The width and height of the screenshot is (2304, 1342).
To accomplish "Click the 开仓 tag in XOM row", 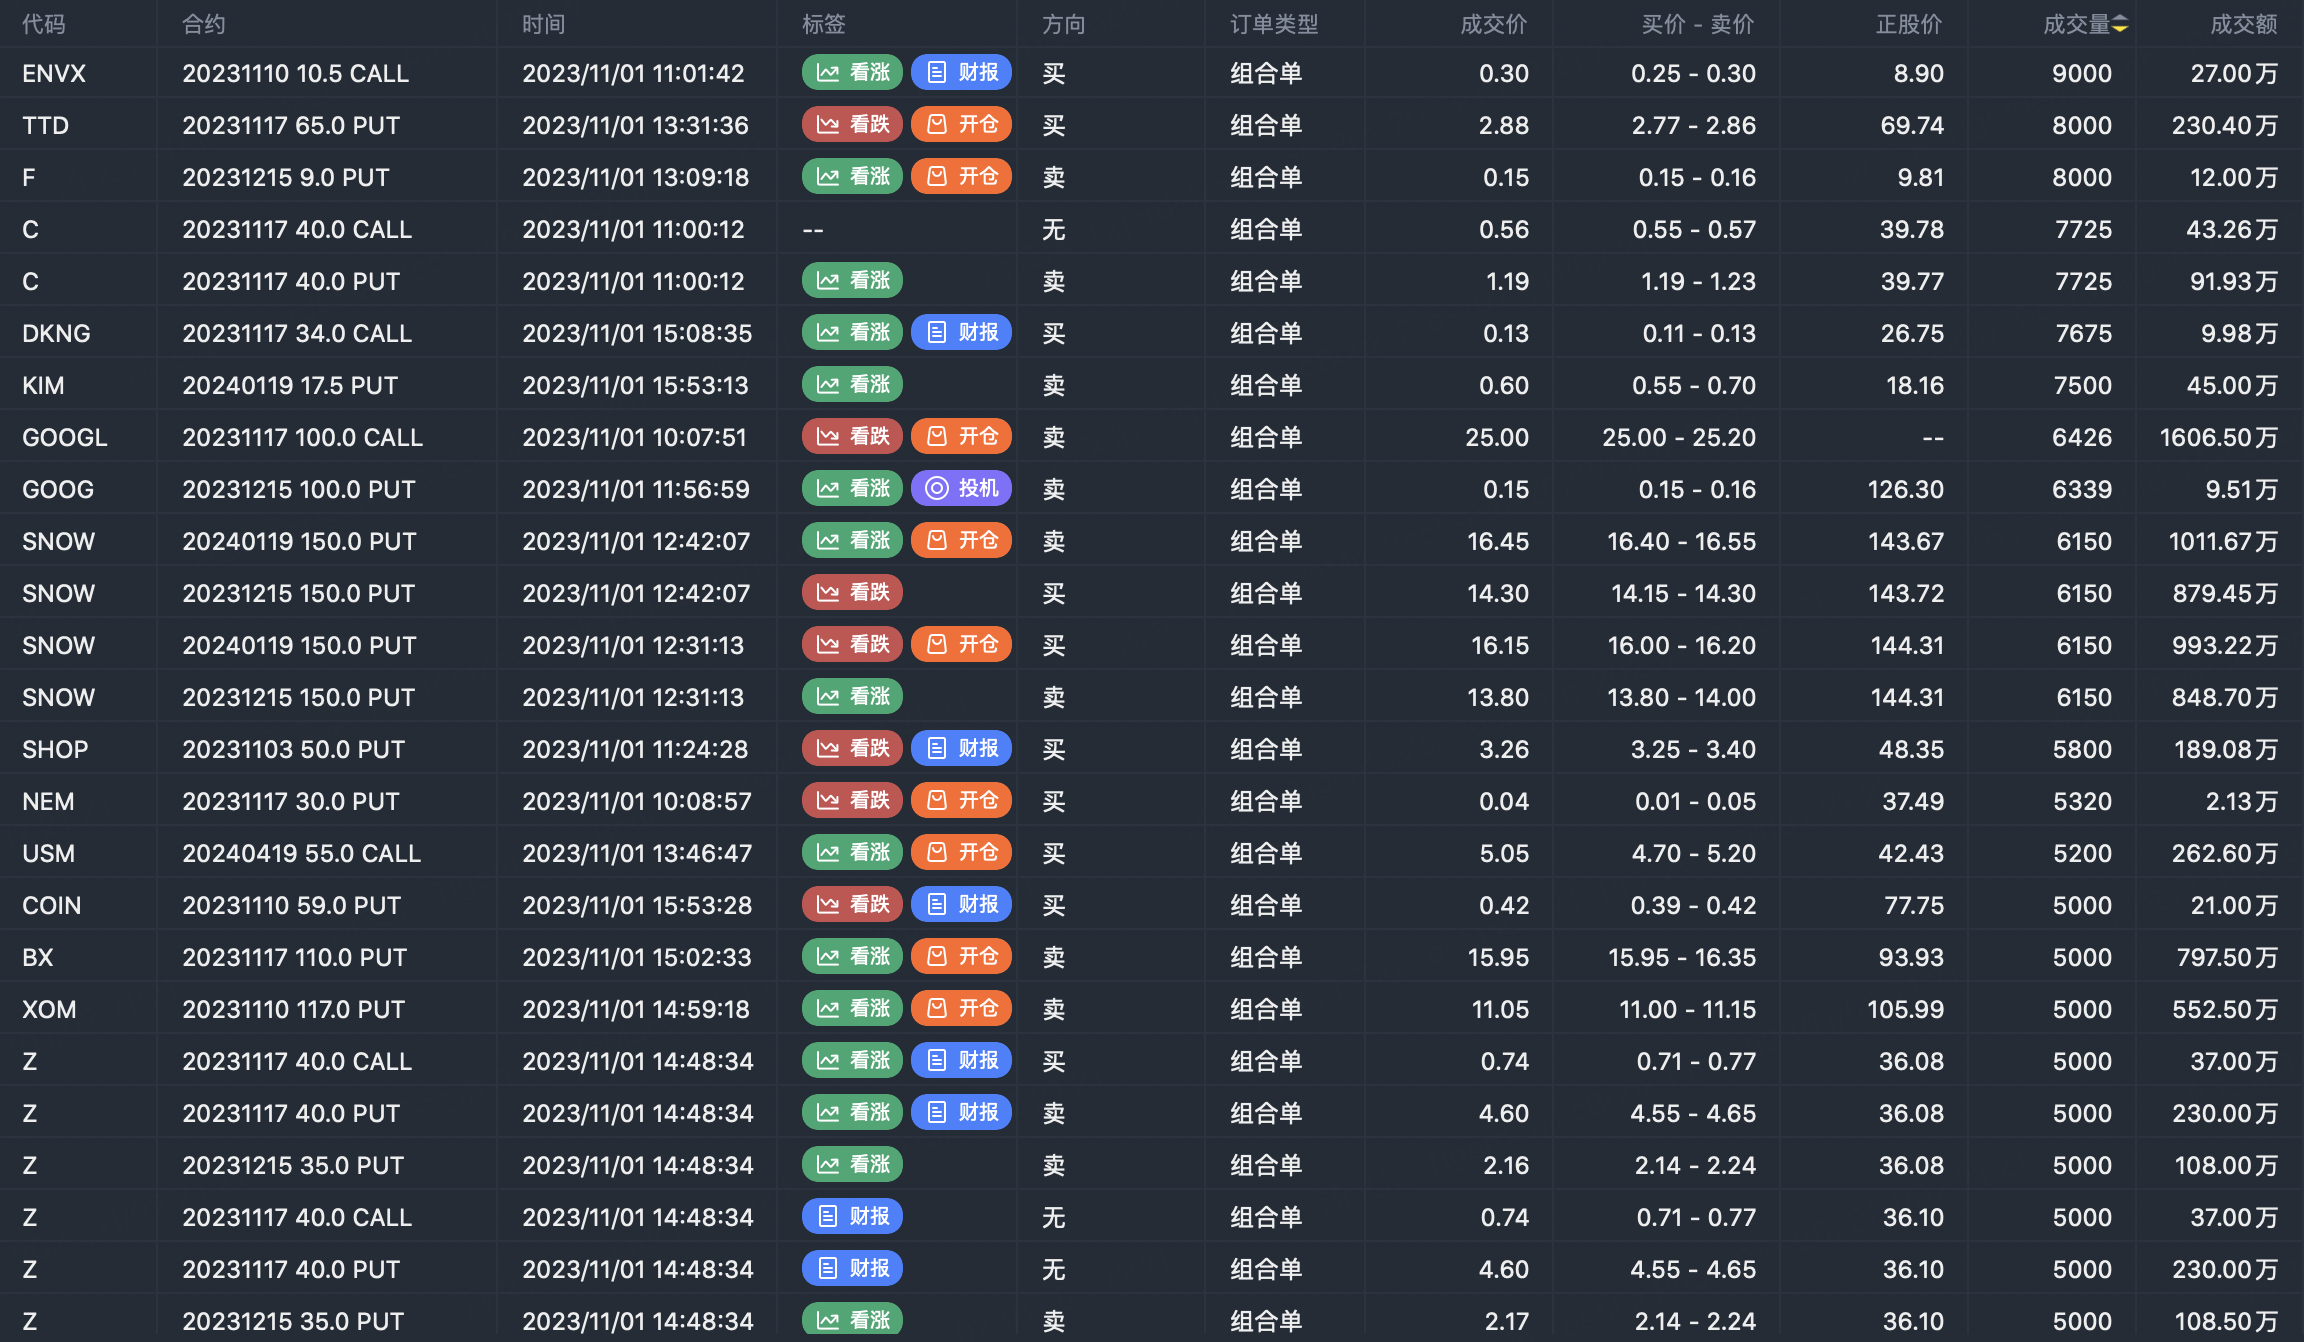I will tap(962, 1008).
